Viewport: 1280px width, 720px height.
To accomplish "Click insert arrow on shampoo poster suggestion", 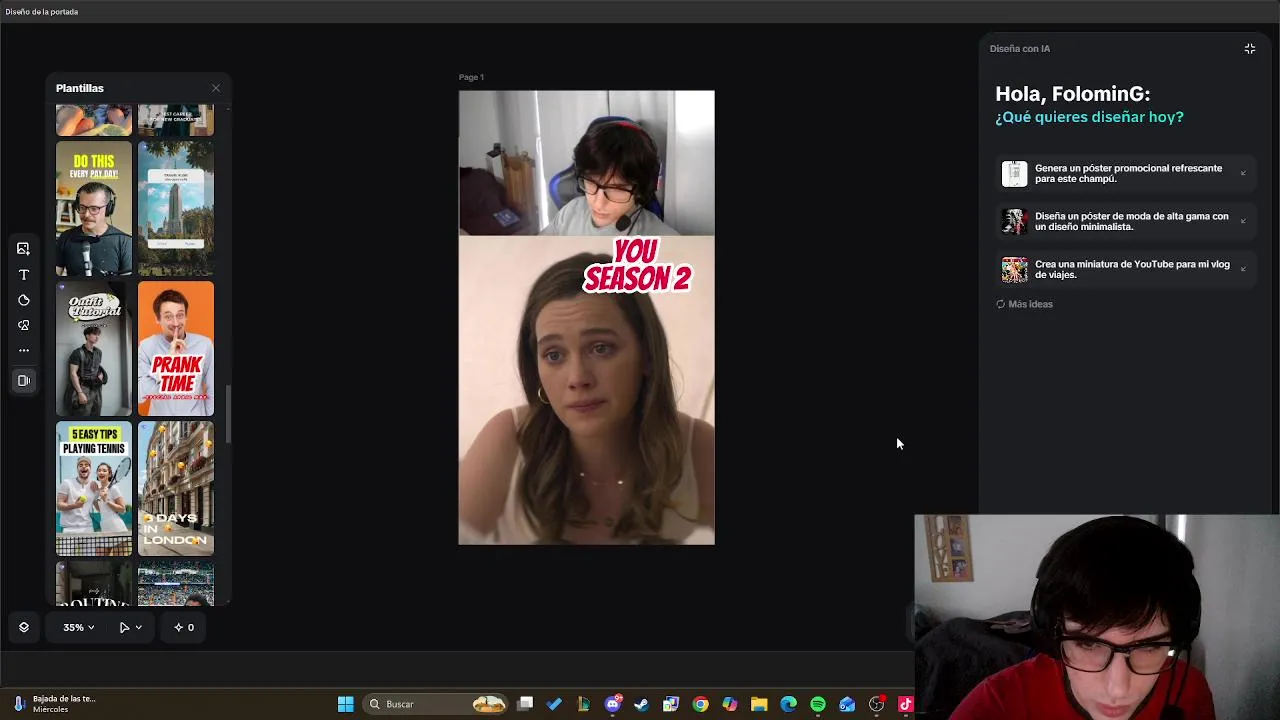I will (x=1243, y=173).
